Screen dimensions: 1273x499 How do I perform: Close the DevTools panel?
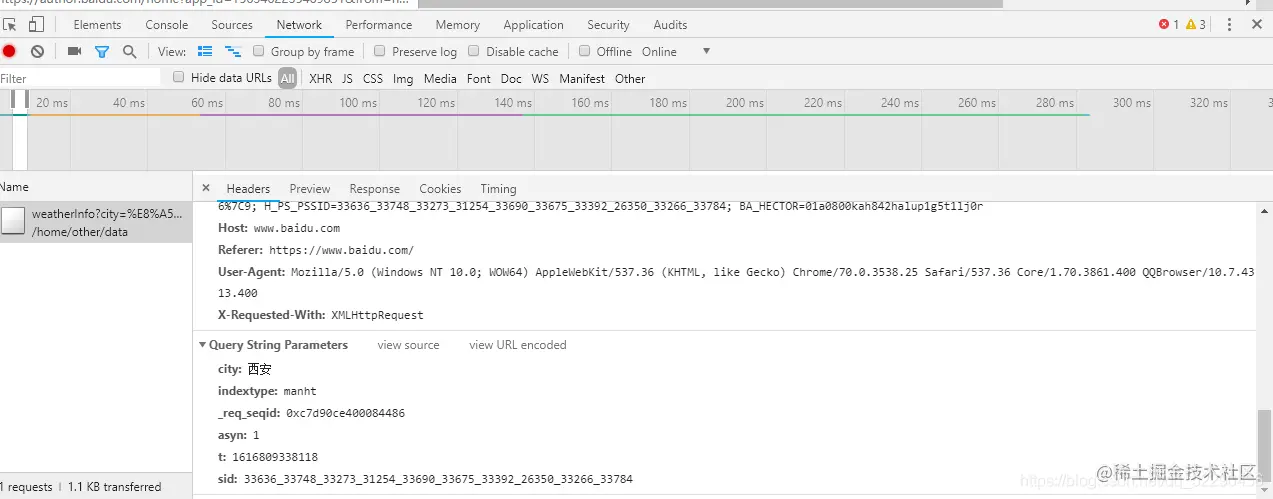click(x=1256, y=25)
